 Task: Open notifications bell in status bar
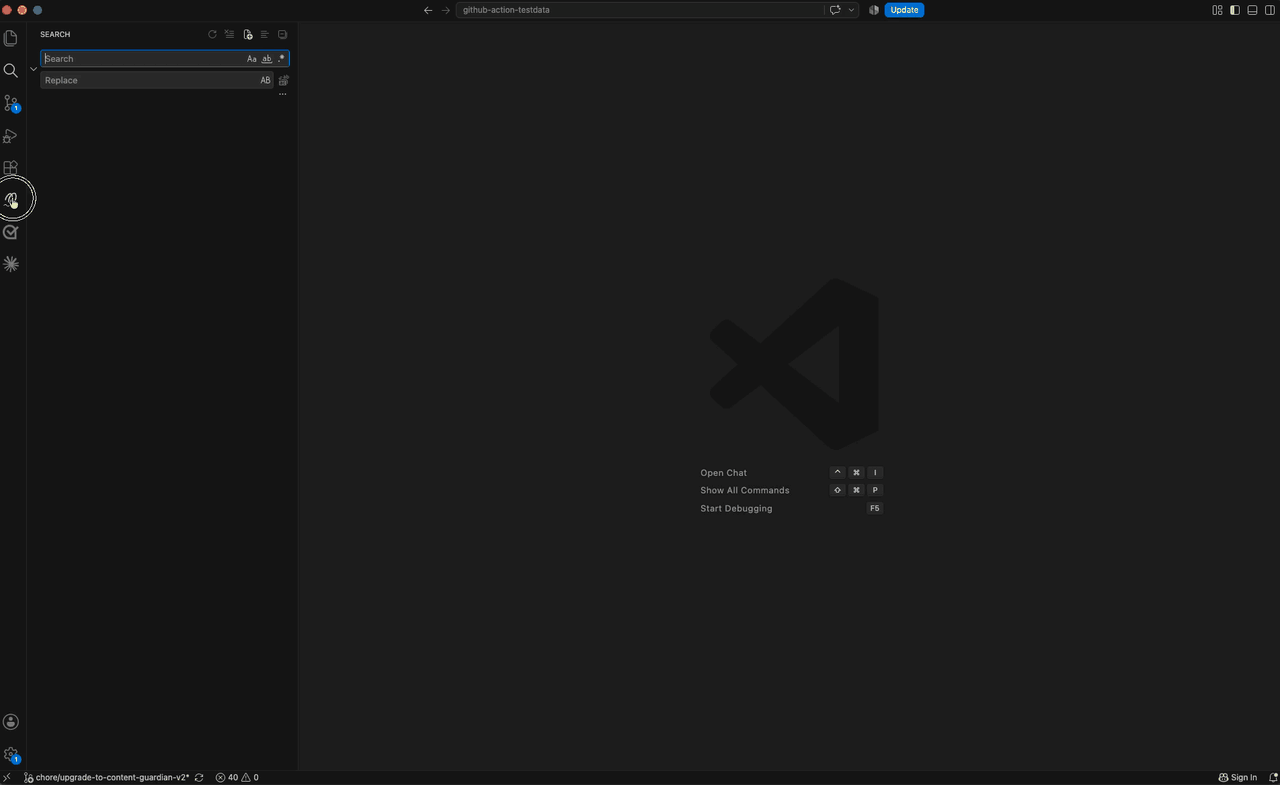pyautogui.click(x=1273, y=777)
